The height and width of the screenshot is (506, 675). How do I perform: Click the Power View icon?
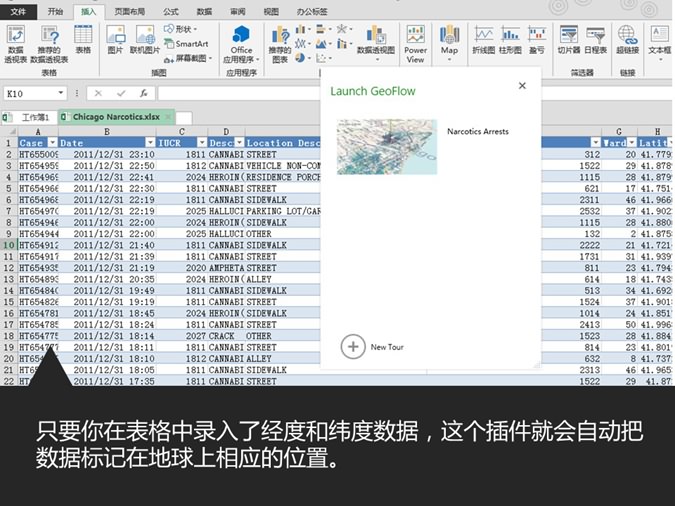click(415, 40)
